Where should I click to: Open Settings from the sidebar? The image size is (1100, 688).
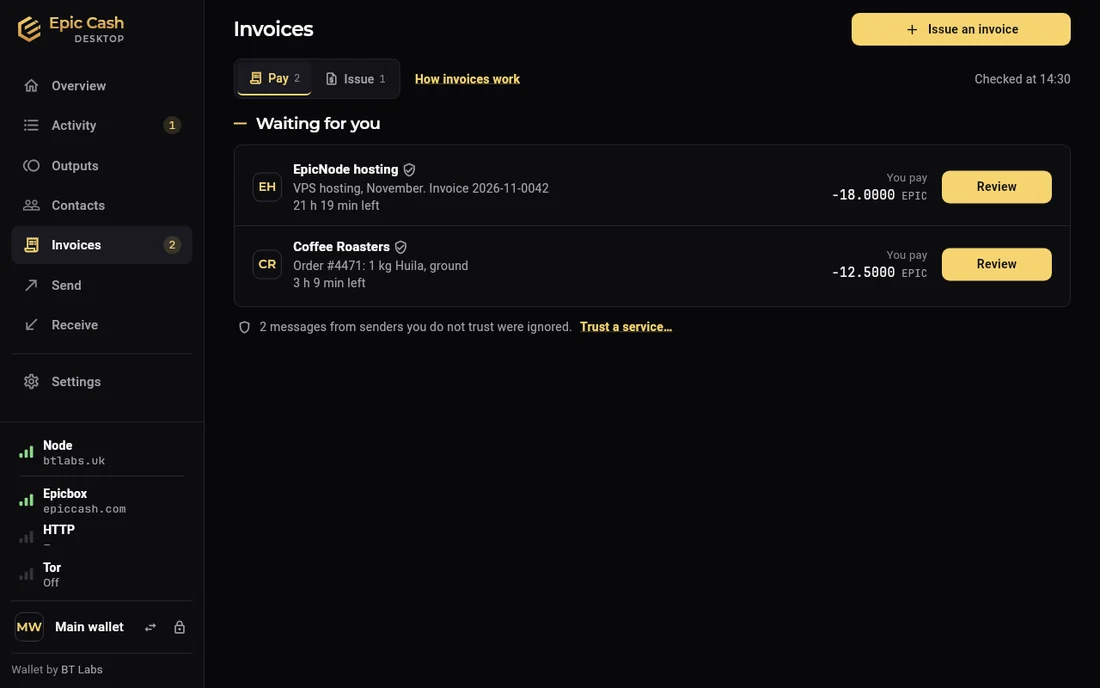tap(102, 382)
